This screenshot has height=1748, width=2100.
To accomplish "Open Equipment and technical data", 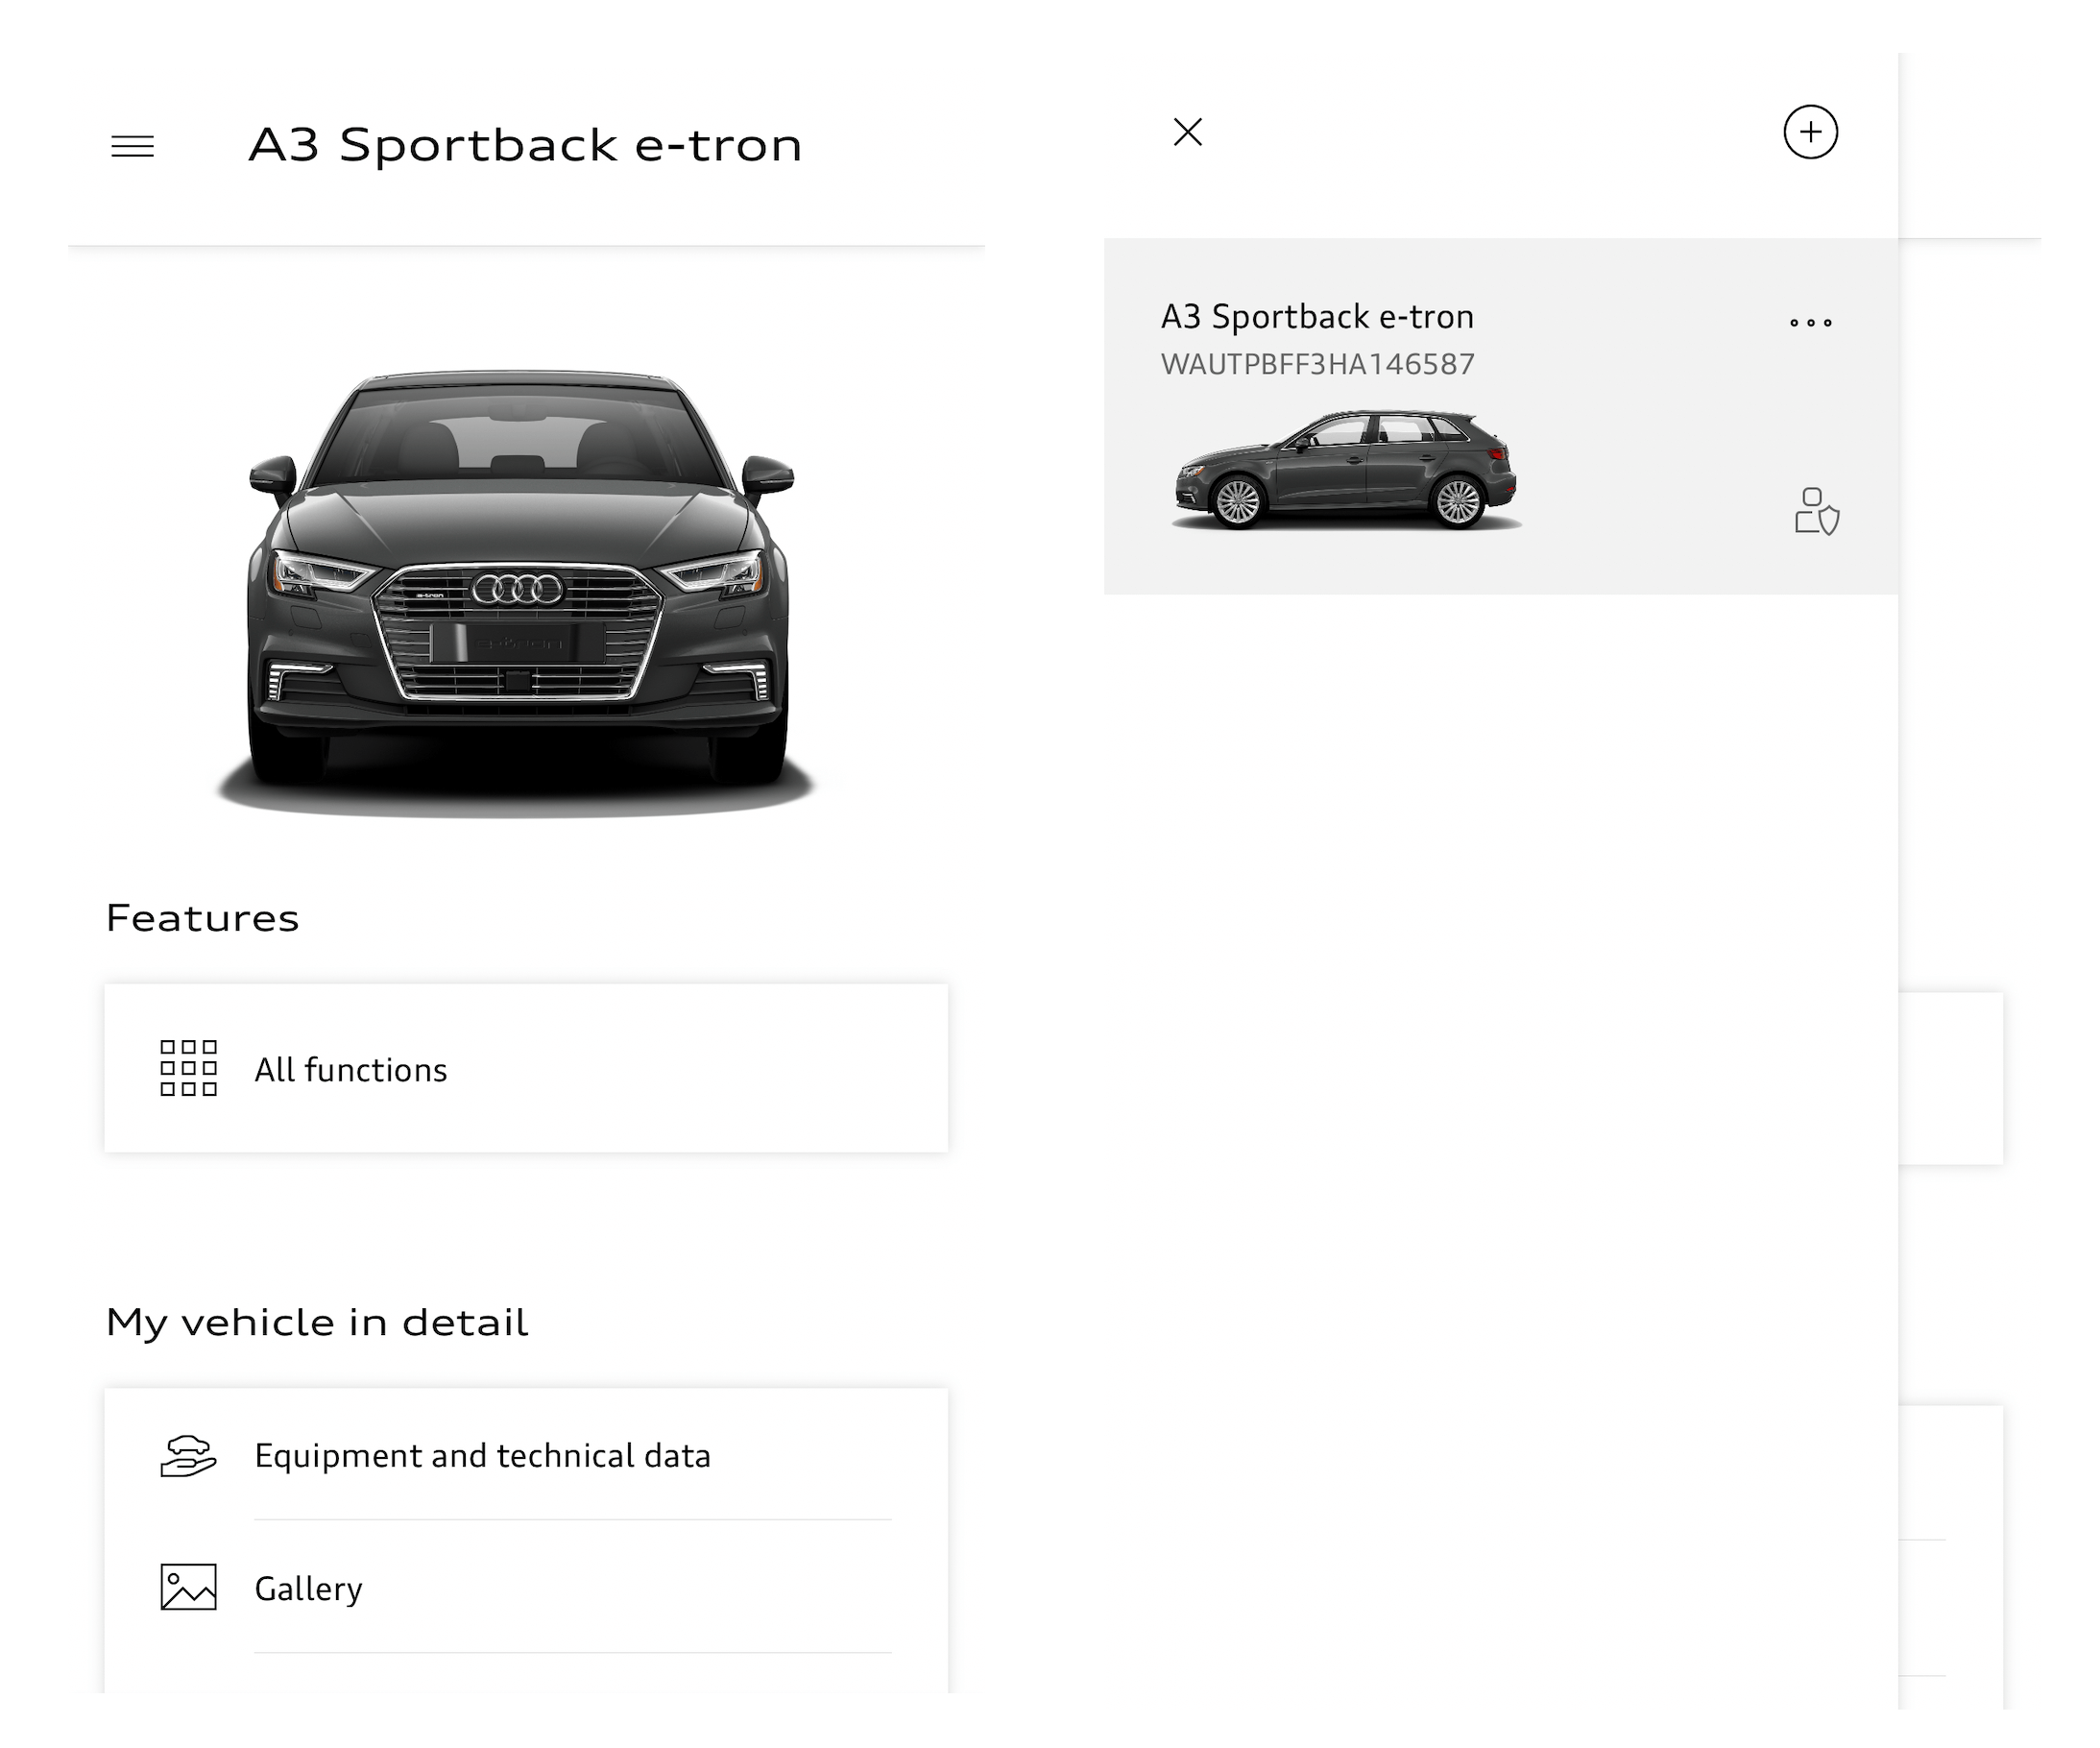I will 526,1455.
